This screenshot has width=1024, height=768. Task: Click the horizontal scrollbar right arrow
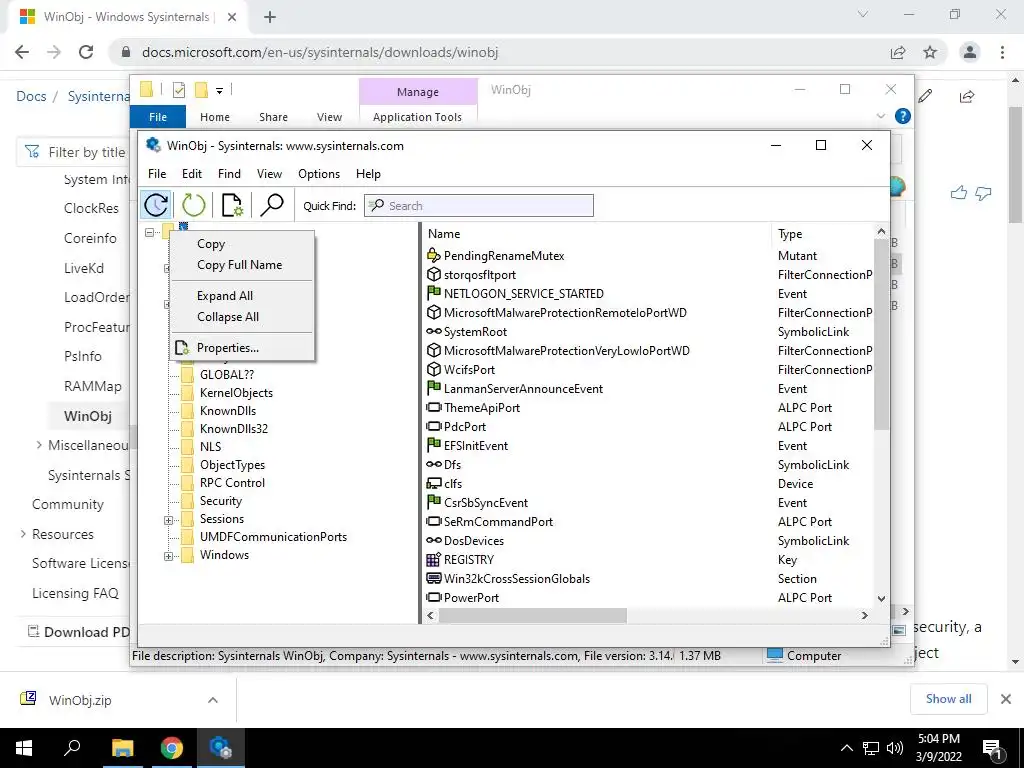(x=865, y=615)
